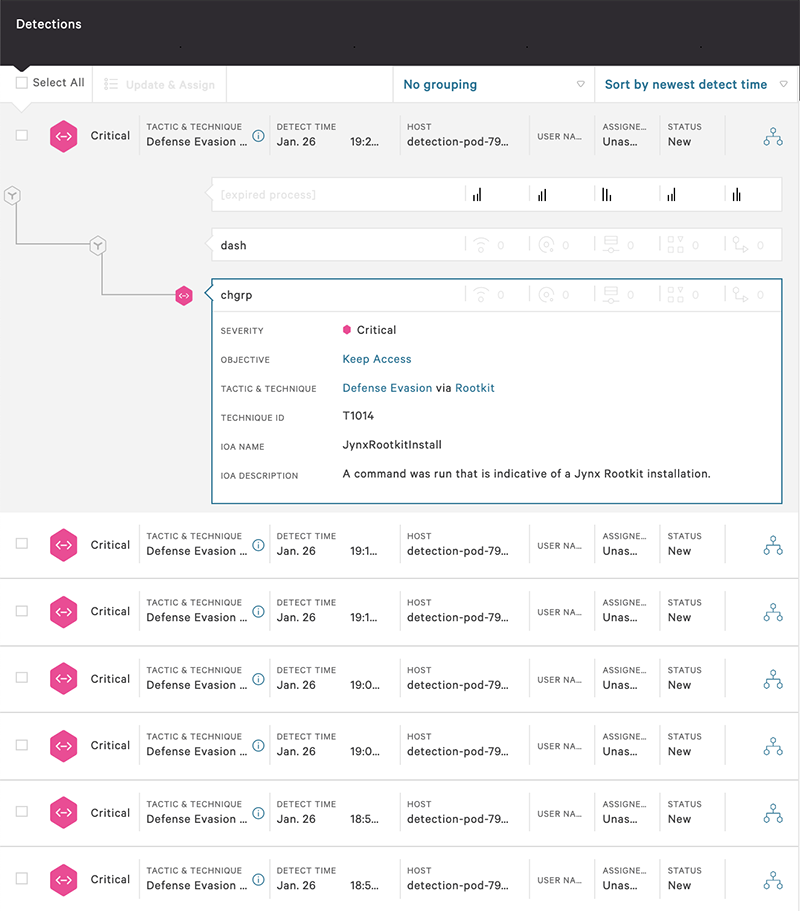
Task: Click the pink critical severity icon in last row
Action: point(64,880)
